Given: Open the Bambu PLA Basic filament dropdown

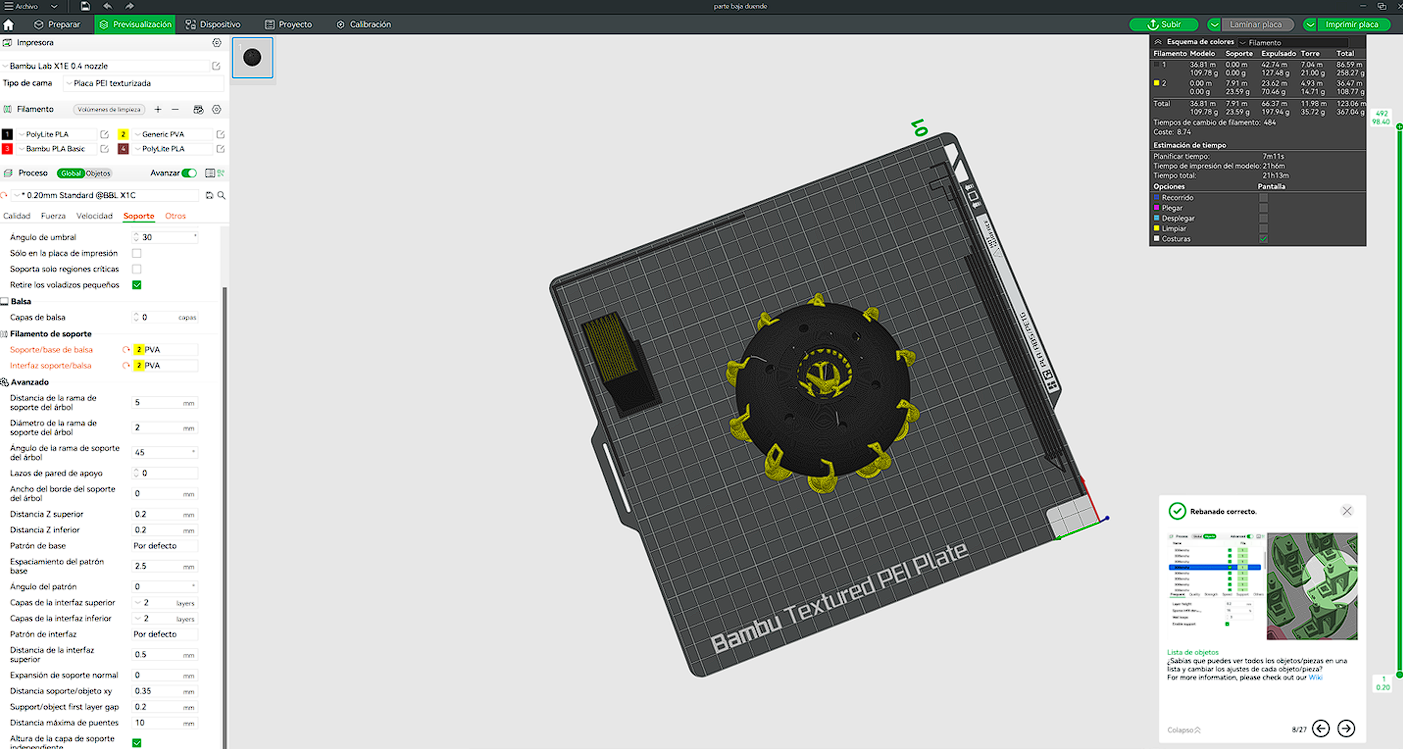Looking at the screenshot, I should pyautogui.click(x=56, y=149).
